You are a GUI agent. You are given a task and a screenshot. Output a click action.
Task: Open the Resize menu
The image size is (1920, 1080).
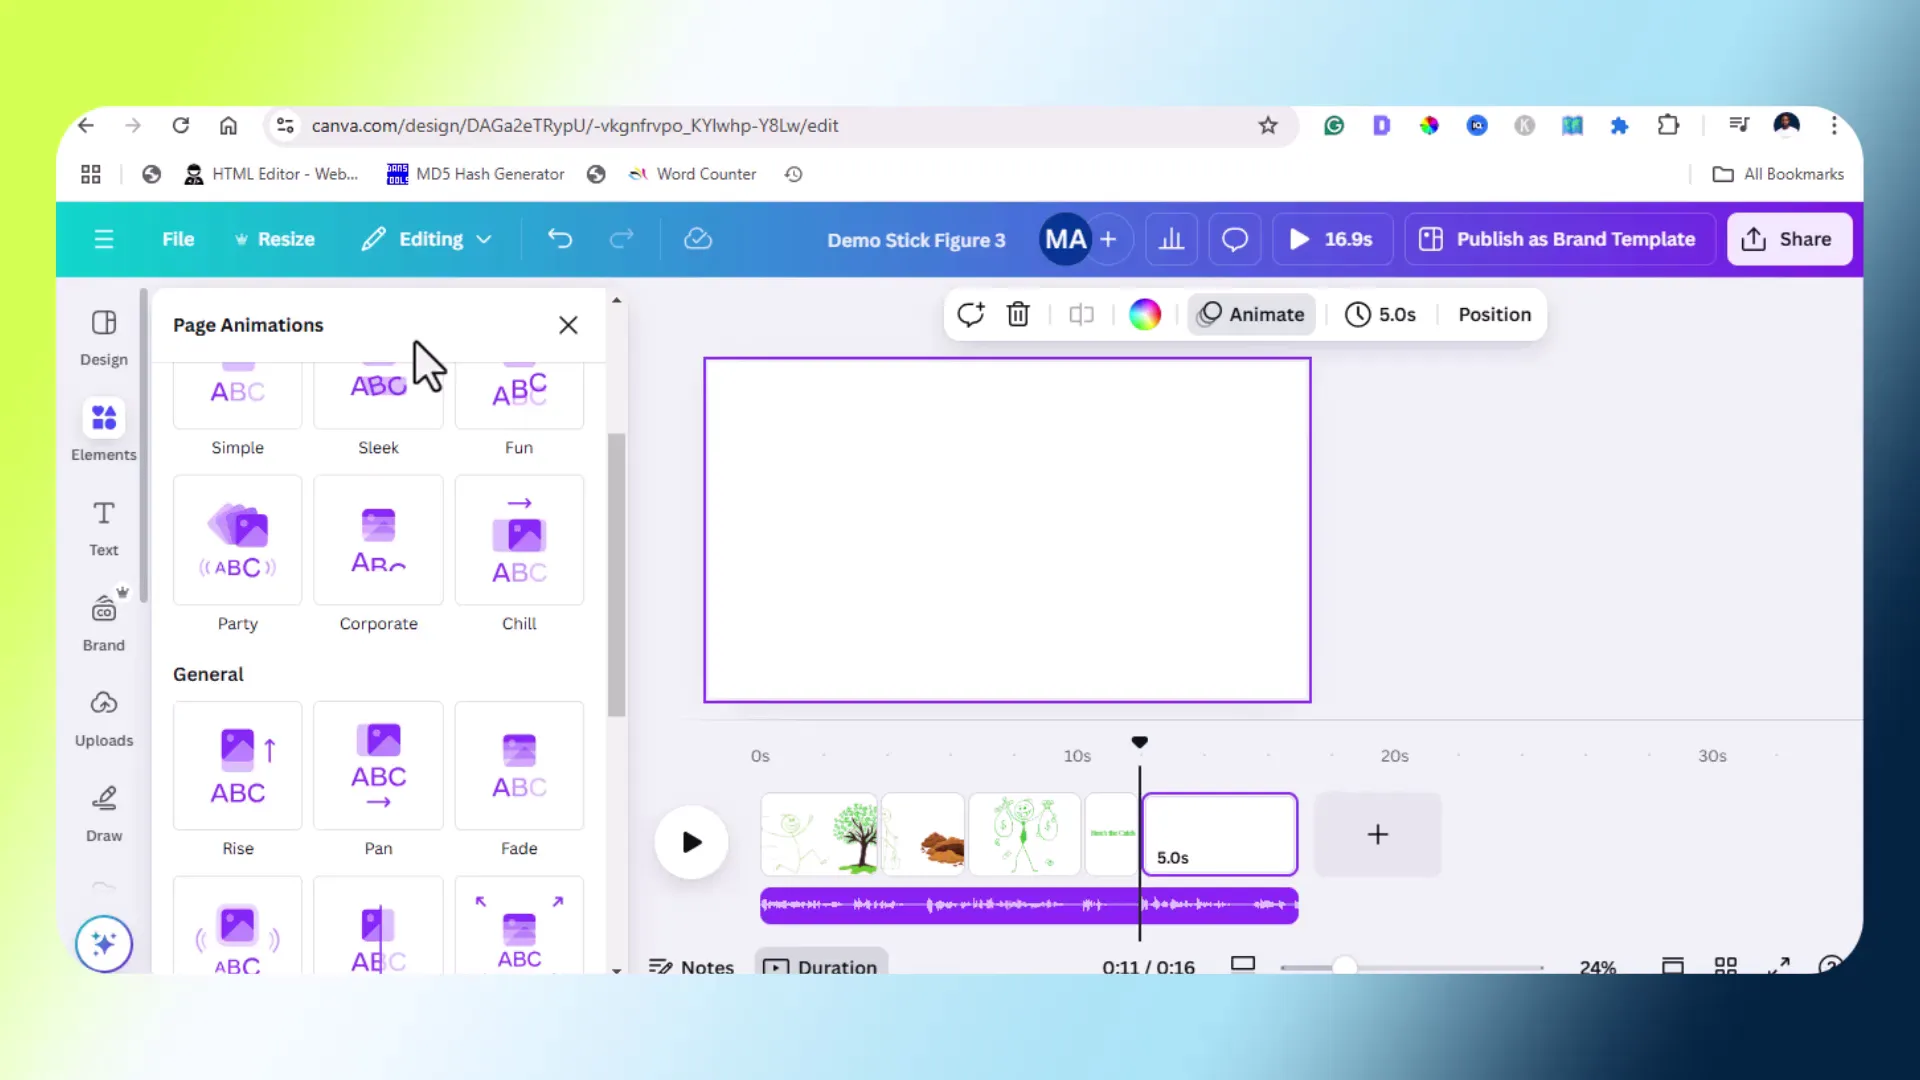[x=274, y=239]
